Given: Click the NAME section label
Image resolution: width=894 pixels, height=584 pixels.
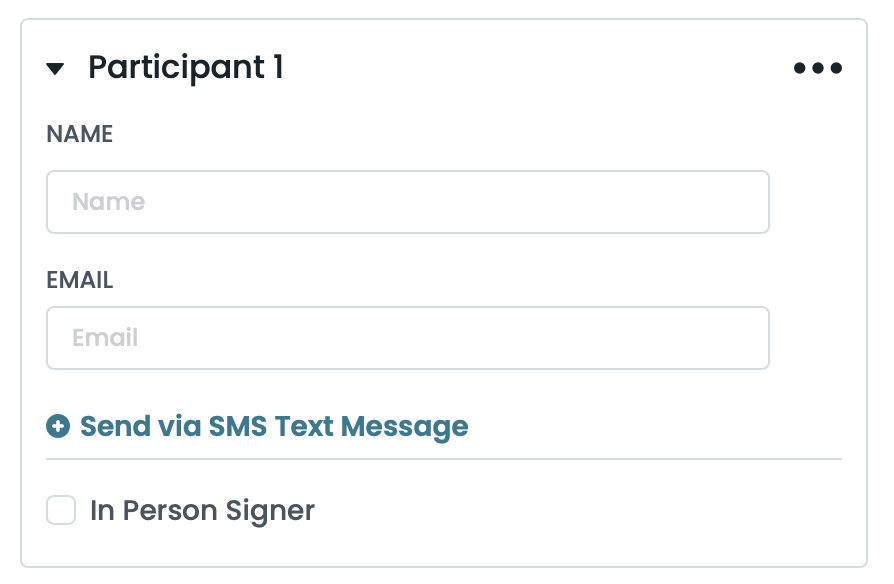Looking at the screenshot, I should click(79, 134).
